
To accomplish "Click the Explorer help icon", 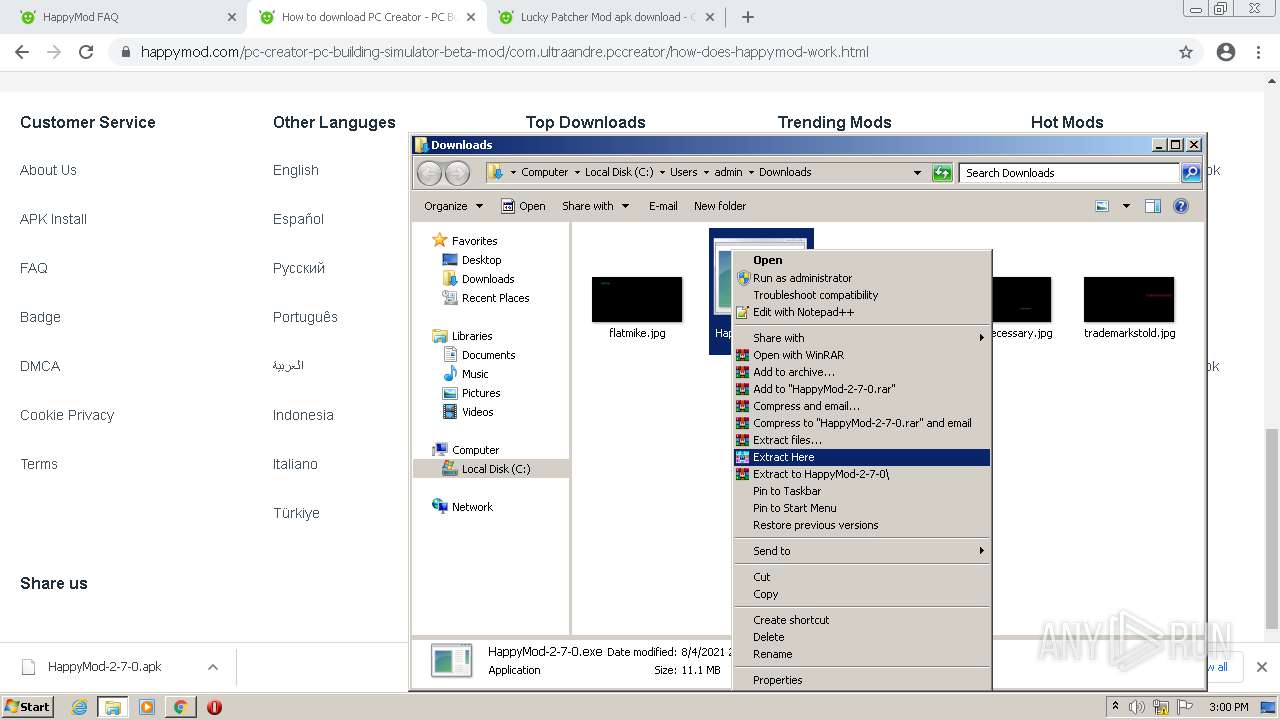I will 1181,206.
